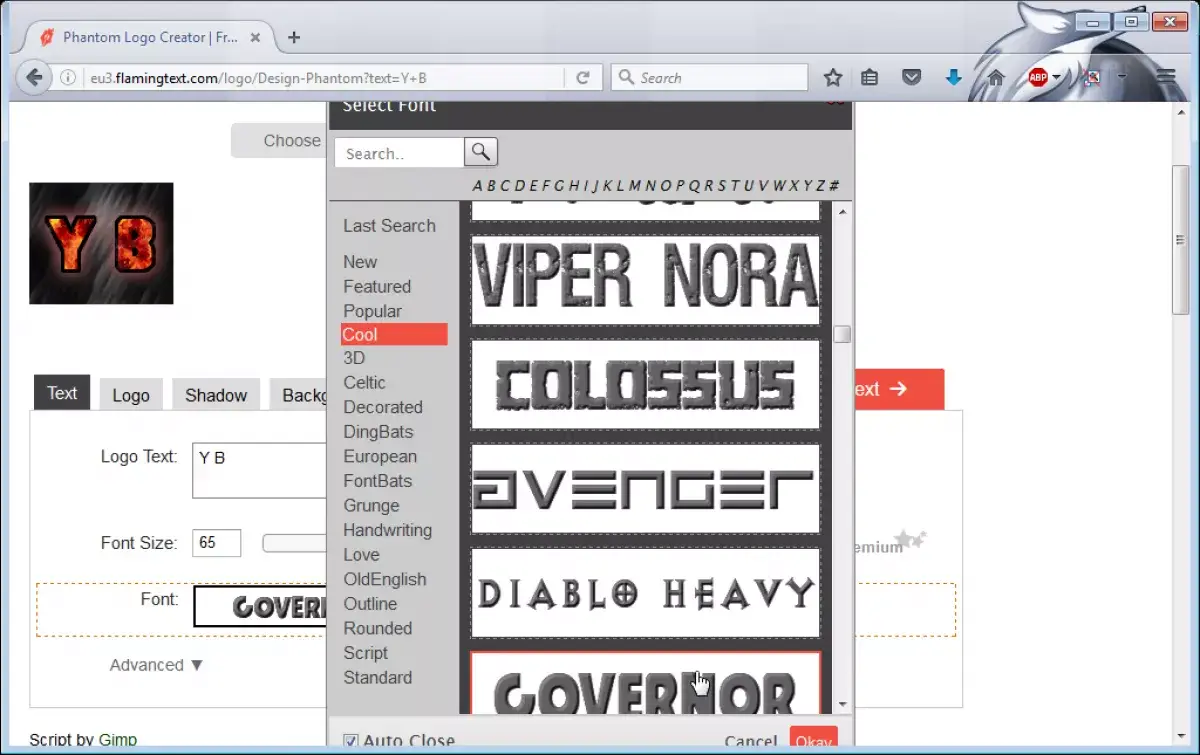This screenshot has width=1200, height=755.
Task: Pick the Governor font preview in the list
Action: click(646, 683)
